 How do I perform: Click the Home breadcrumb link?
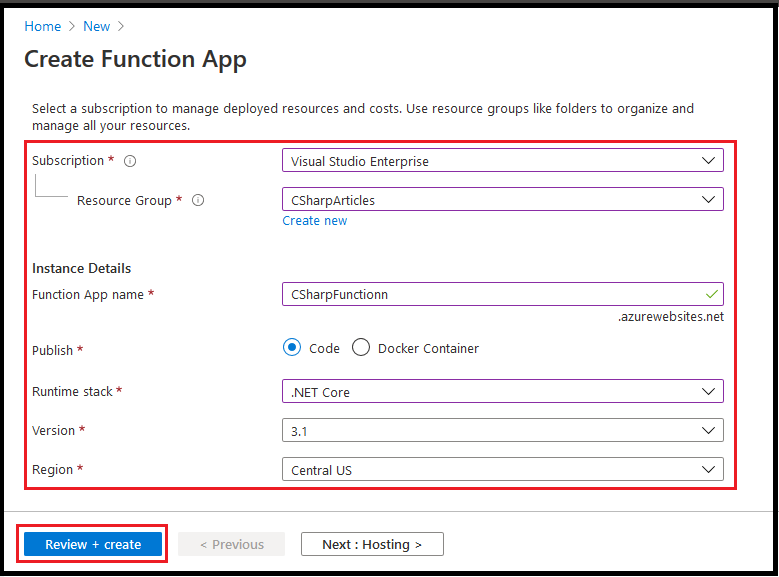click(x=42, y=27)
